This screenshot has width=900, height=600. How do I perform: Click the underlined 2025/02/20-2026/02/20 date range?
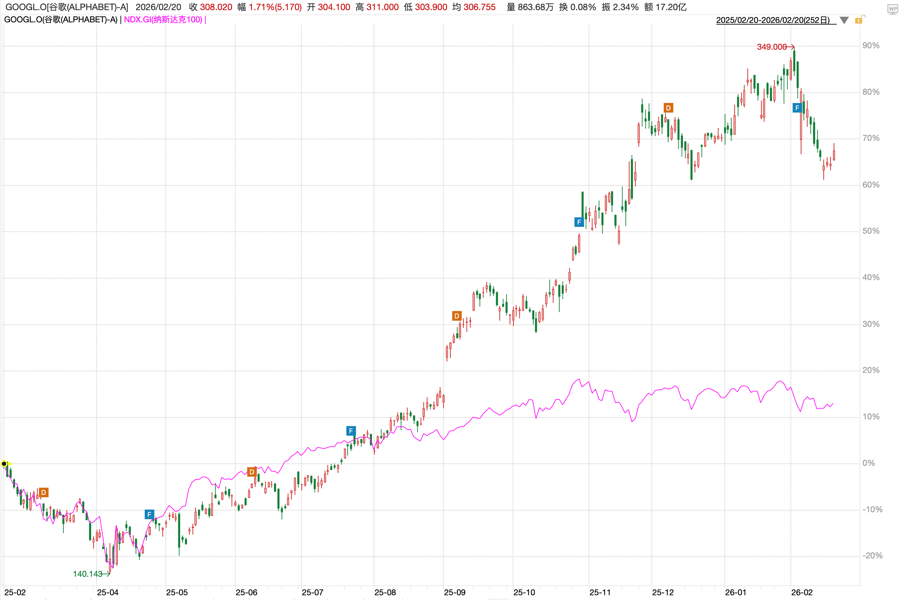tap(774, 20)
